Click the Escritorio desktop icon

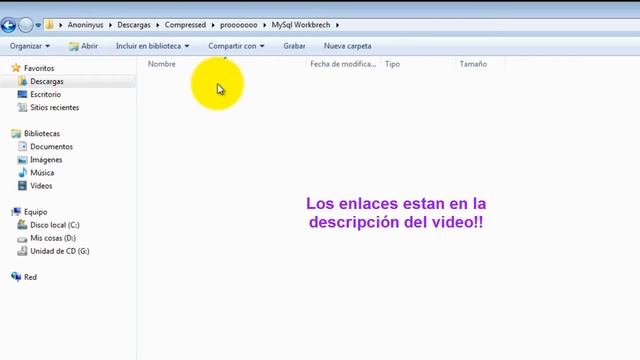point(22,94)
